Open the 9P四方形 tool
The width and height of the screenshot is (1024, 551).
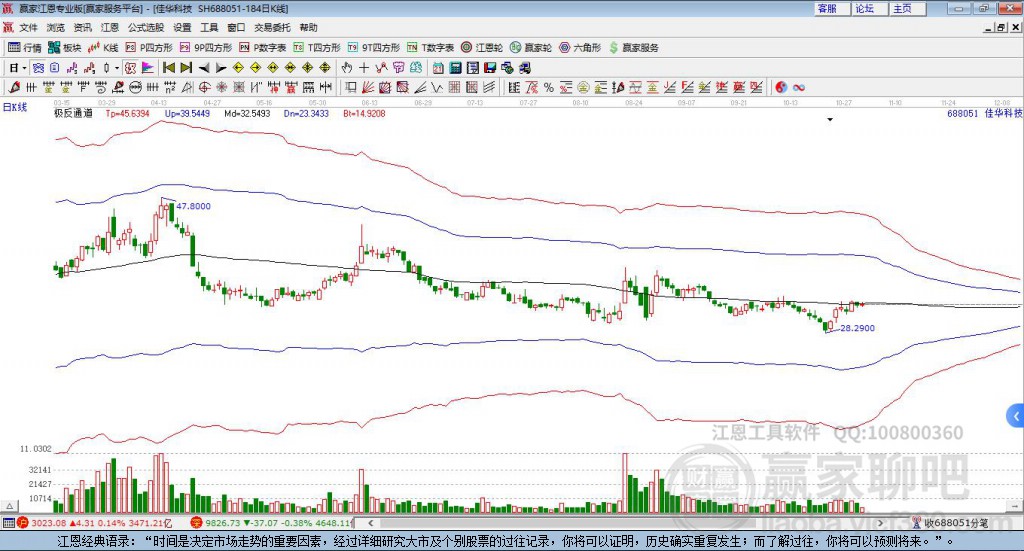coord(206,48)
